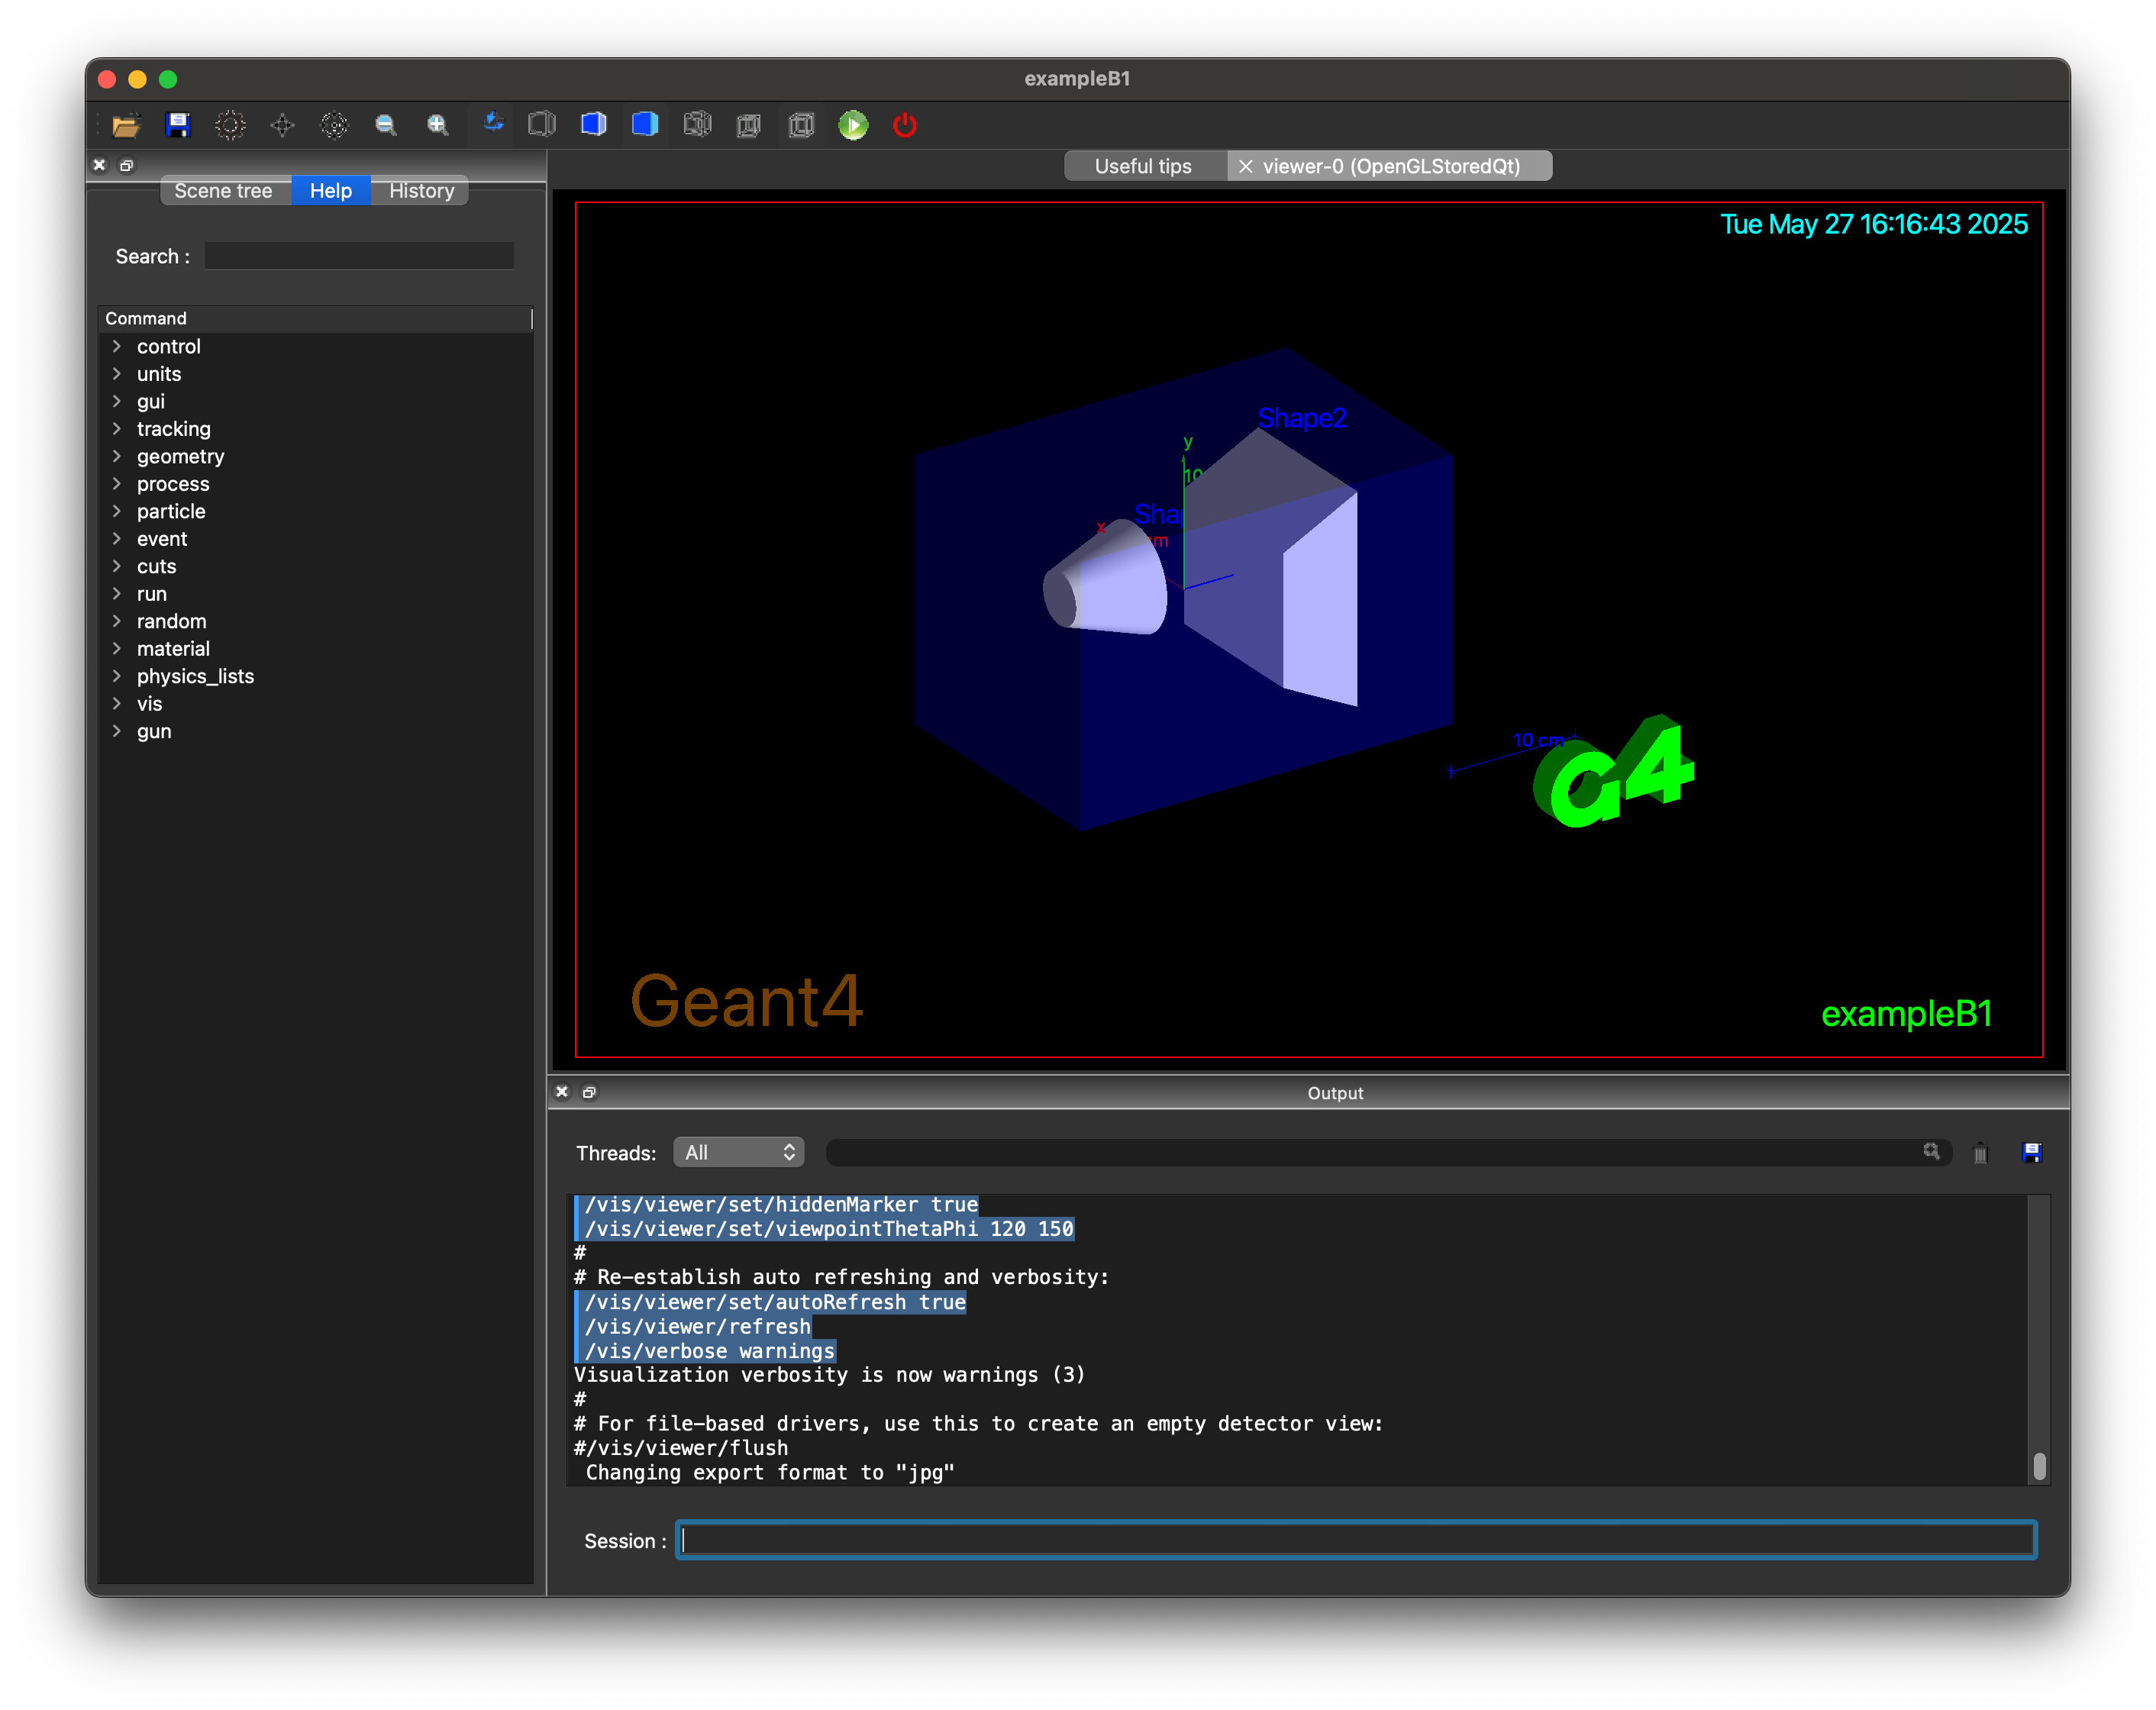Select the move/pan crosshair tool

pos(282,125)
